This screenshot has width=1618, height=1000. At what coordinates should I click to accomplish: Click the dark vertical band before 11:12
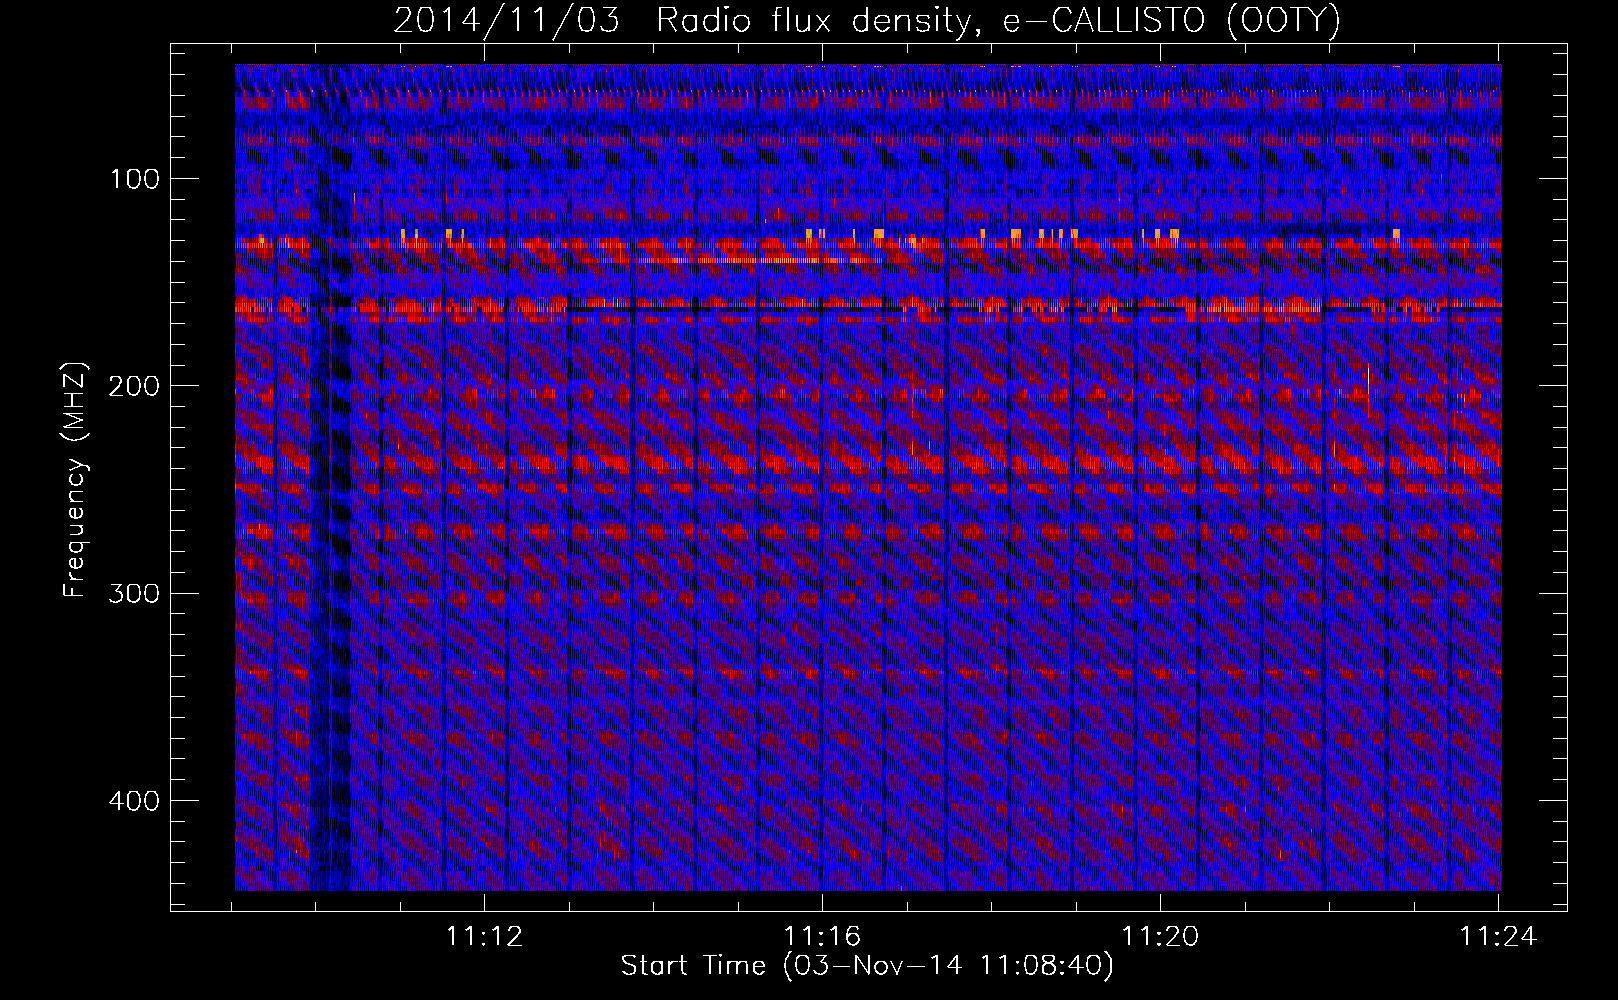click(330, 500)
